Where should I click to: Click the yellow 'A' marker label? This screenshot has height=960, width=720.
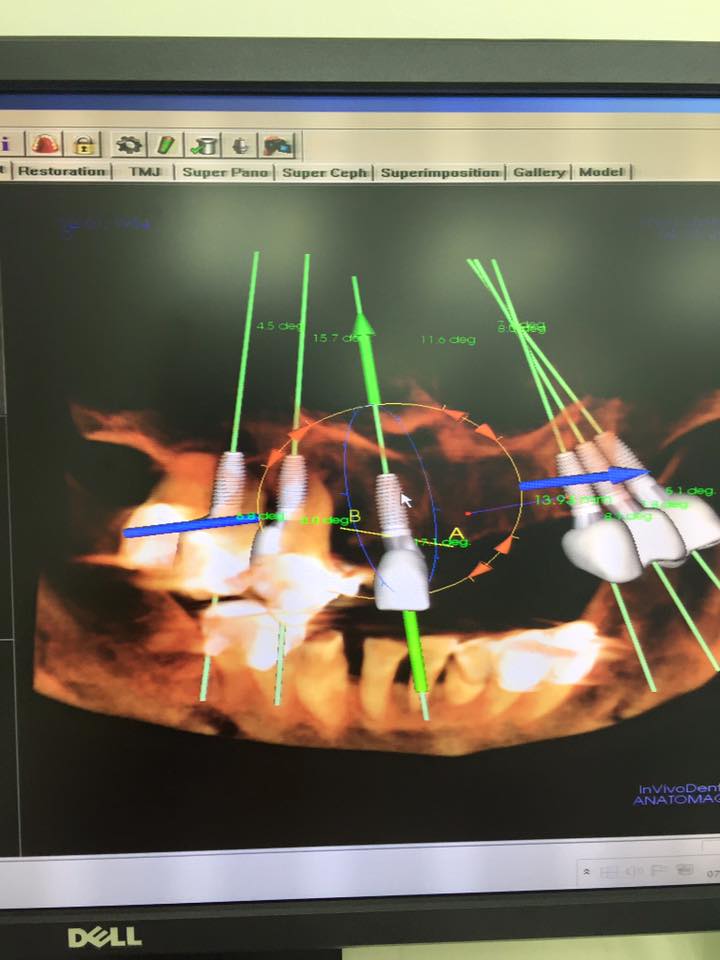(x=456, y=534)
